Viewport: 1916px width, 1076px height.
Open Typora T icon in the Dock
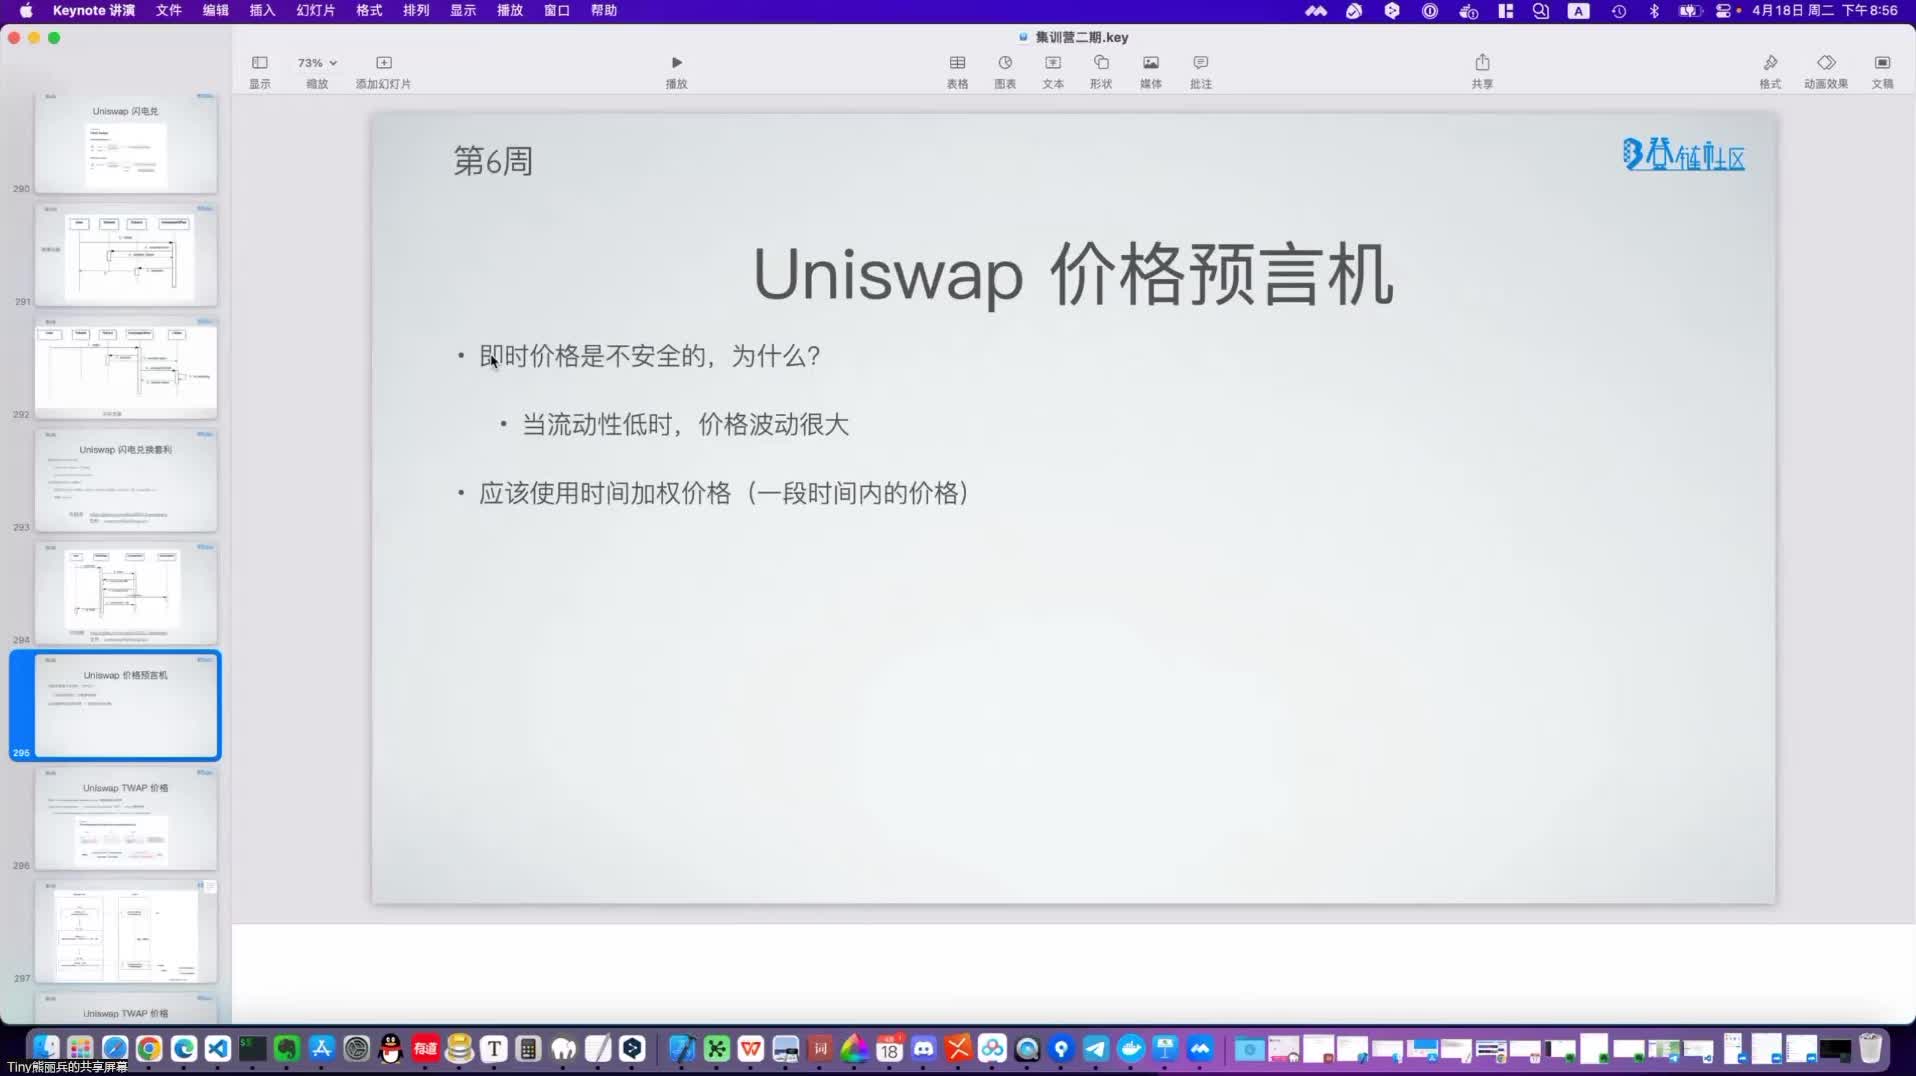point(494,1048)
